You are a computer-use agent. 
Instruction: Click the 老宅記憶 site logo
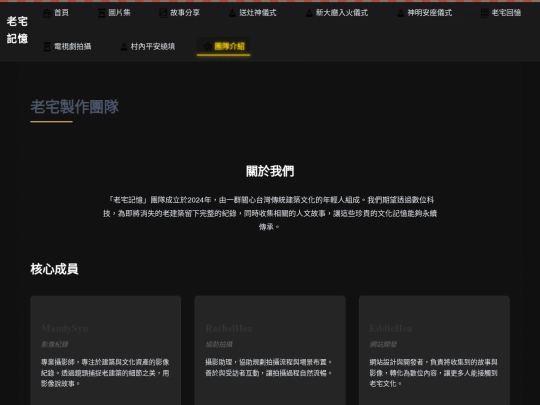point(17,30)
